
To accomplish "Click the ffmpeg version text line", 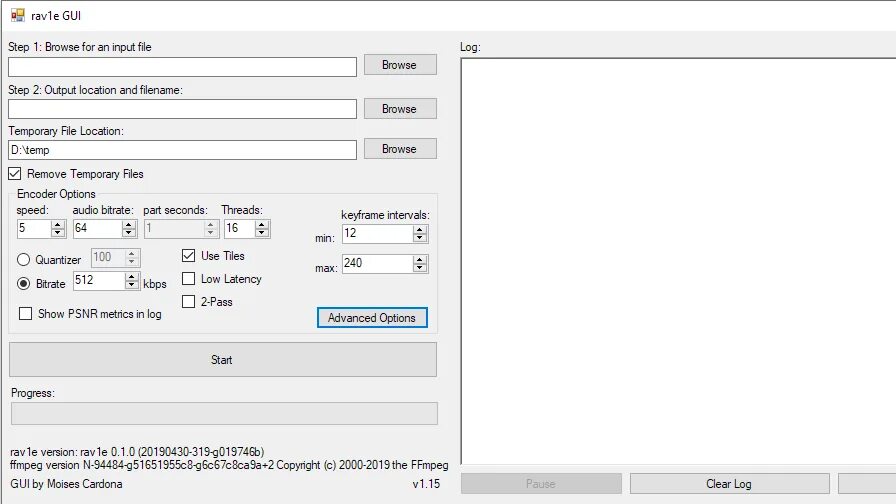I will click(229, 465).
